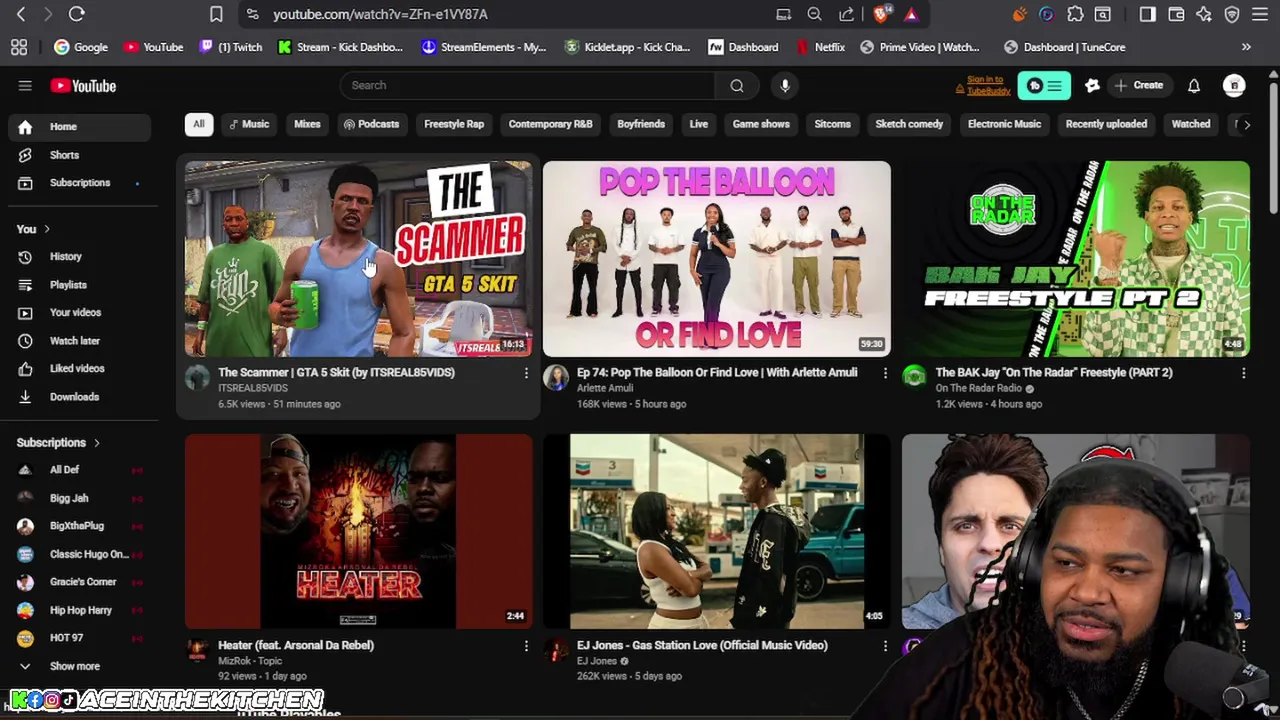Open the Twitch bookmark
1280x720 pixels.
(x=231, y=47)
